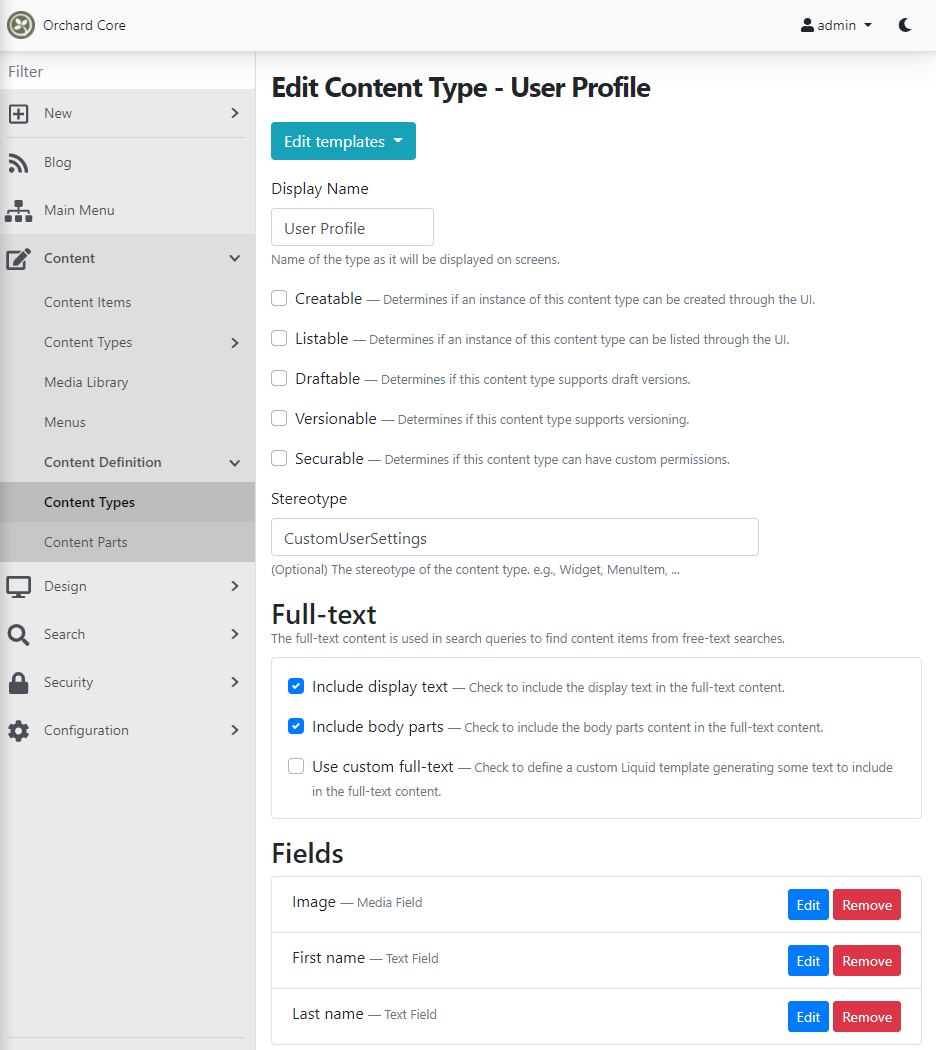Expand the New menu chevron
Screen dimensions: 936x1050
[234, 113]
